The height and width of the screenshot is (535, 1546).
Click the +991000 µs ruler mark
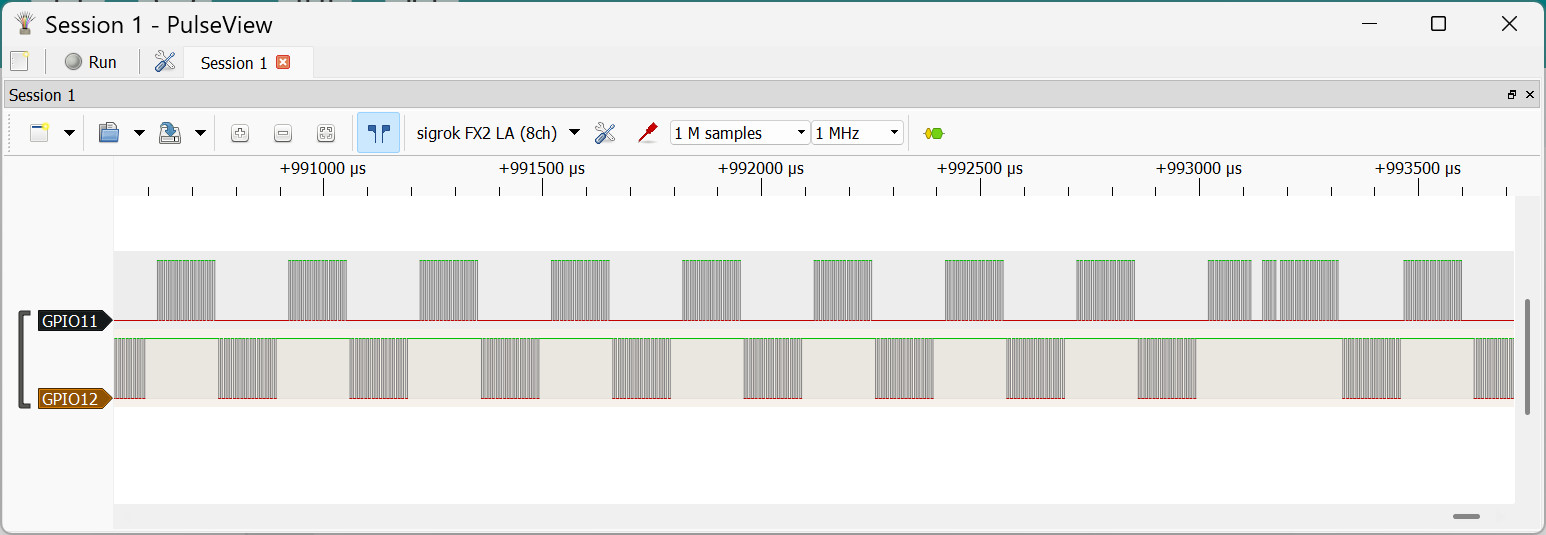(x=323, y=169)
